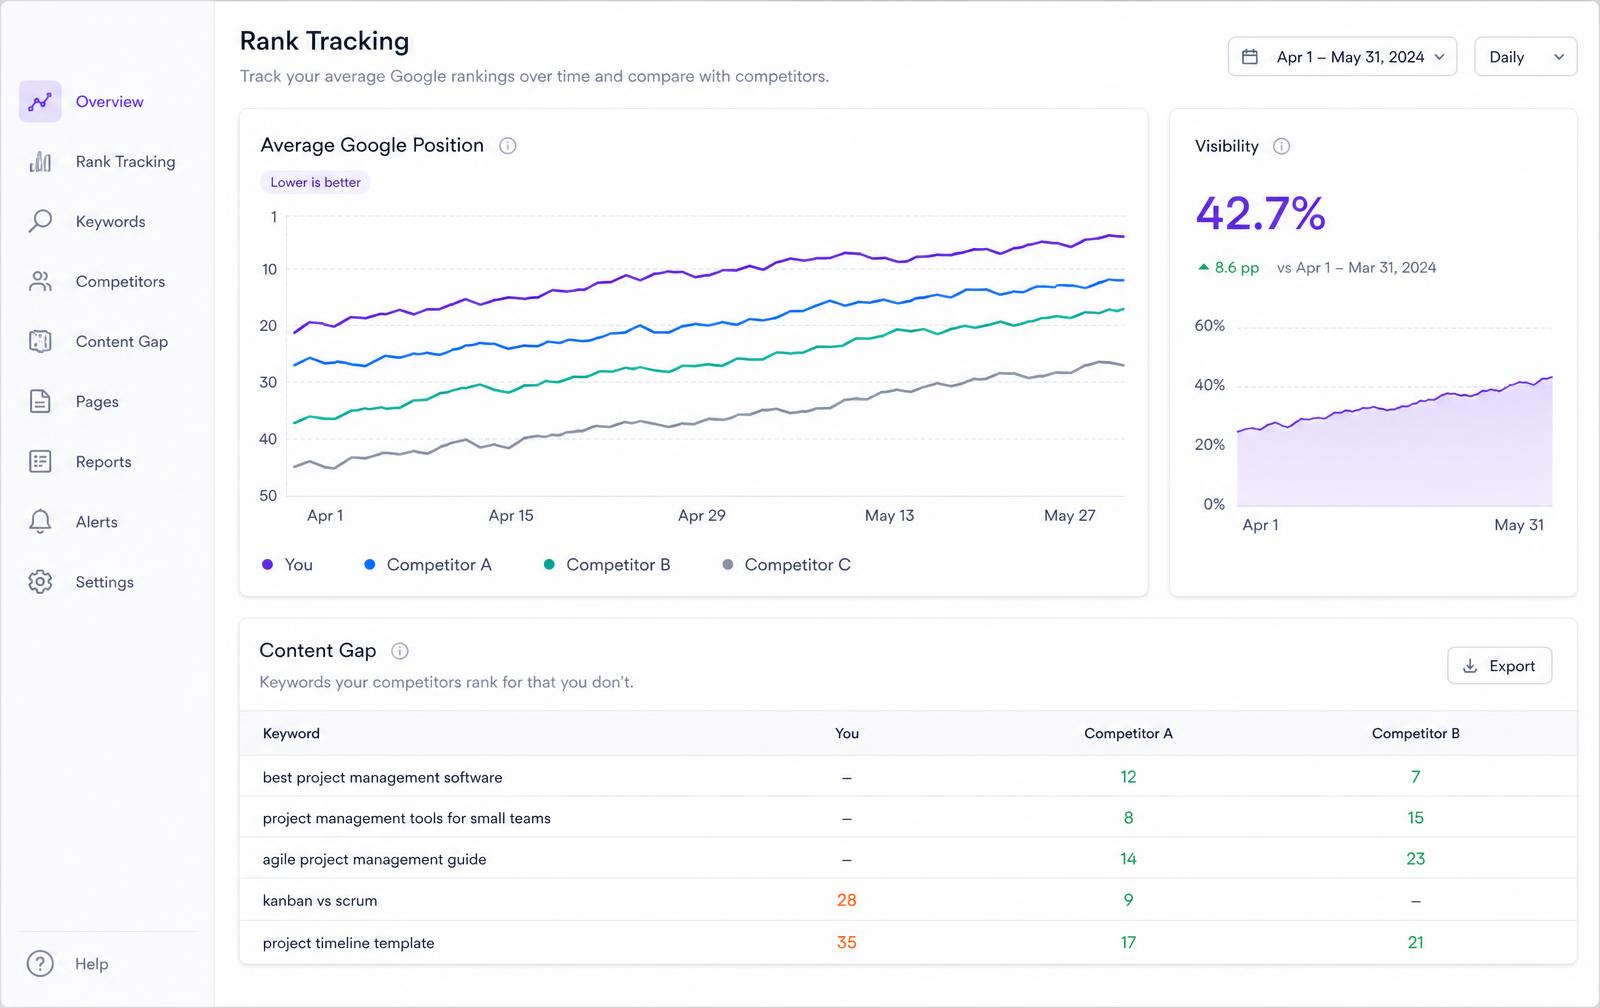
Task: Click the Help question mark icon
Action: pyautogui.click(x=40, y=963)
